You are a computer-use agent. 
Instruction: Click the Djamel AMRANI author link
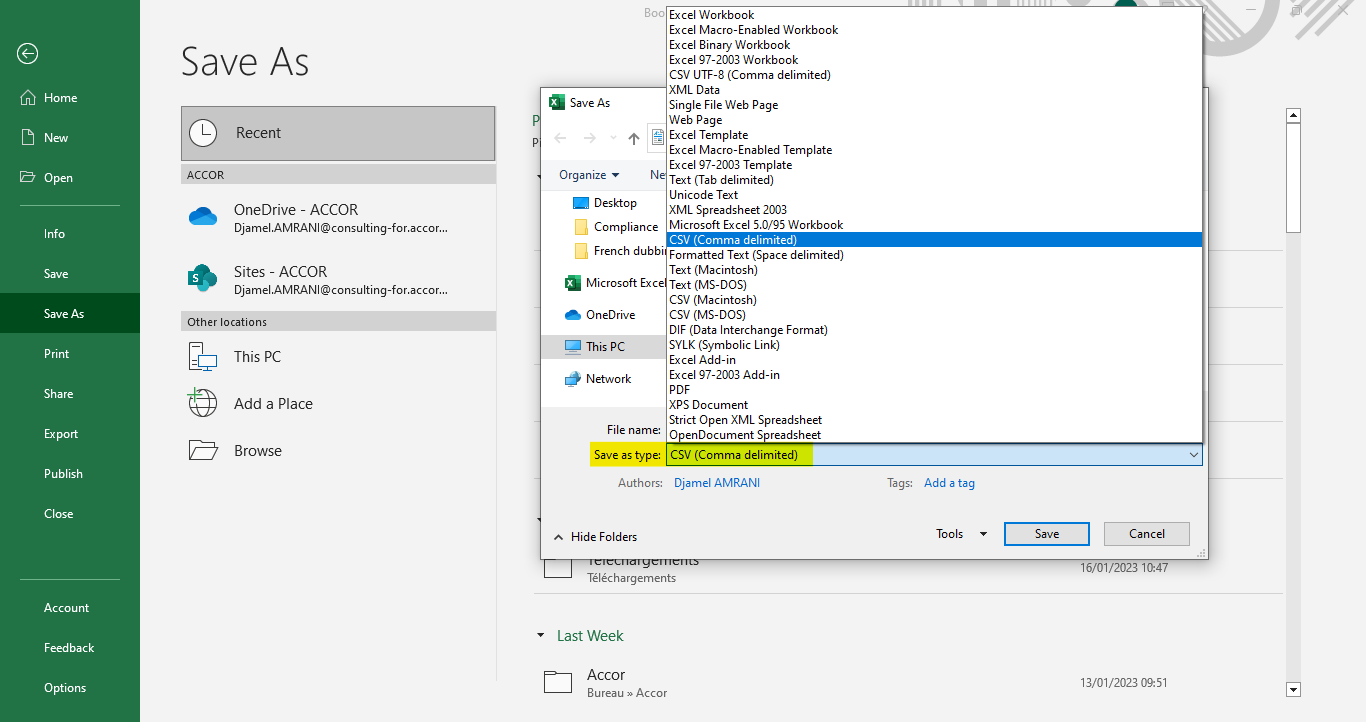coord(717,483)
